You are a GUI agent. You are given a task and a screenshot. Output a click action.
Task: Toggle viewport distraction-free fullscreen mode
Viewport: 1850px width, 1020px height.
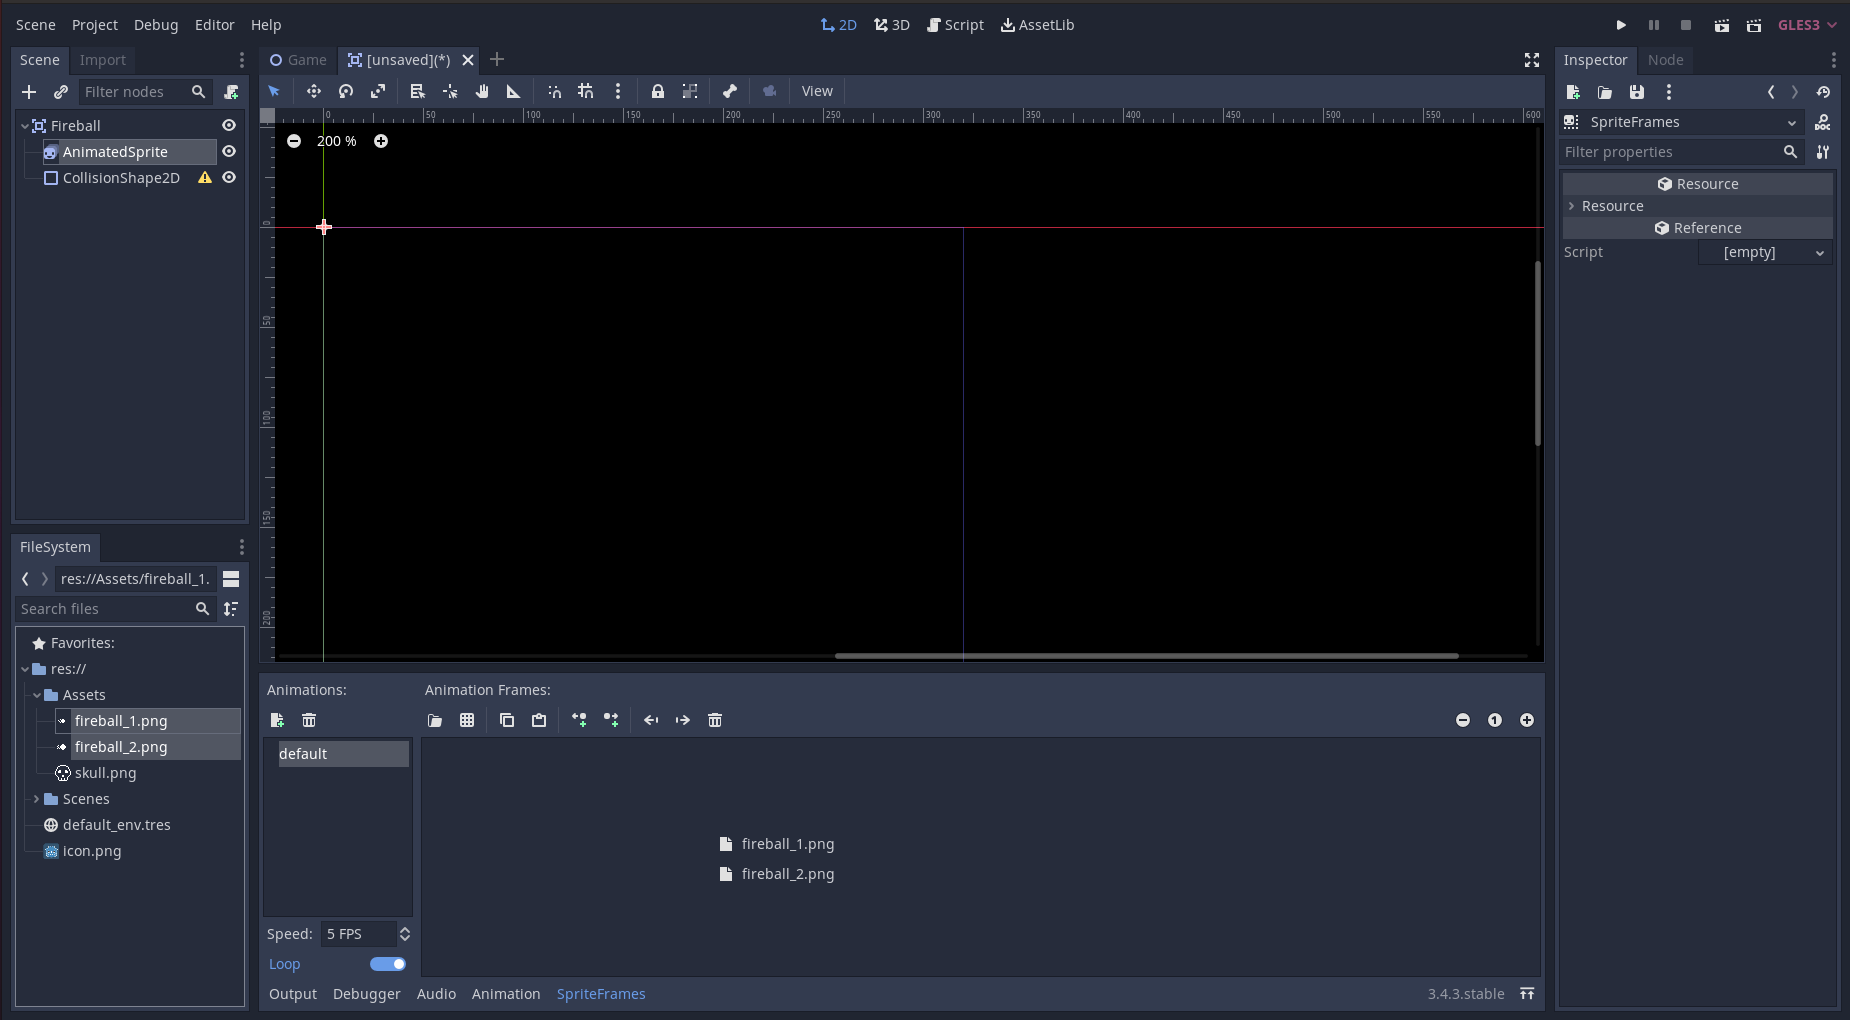click(x=1532, y=60)
